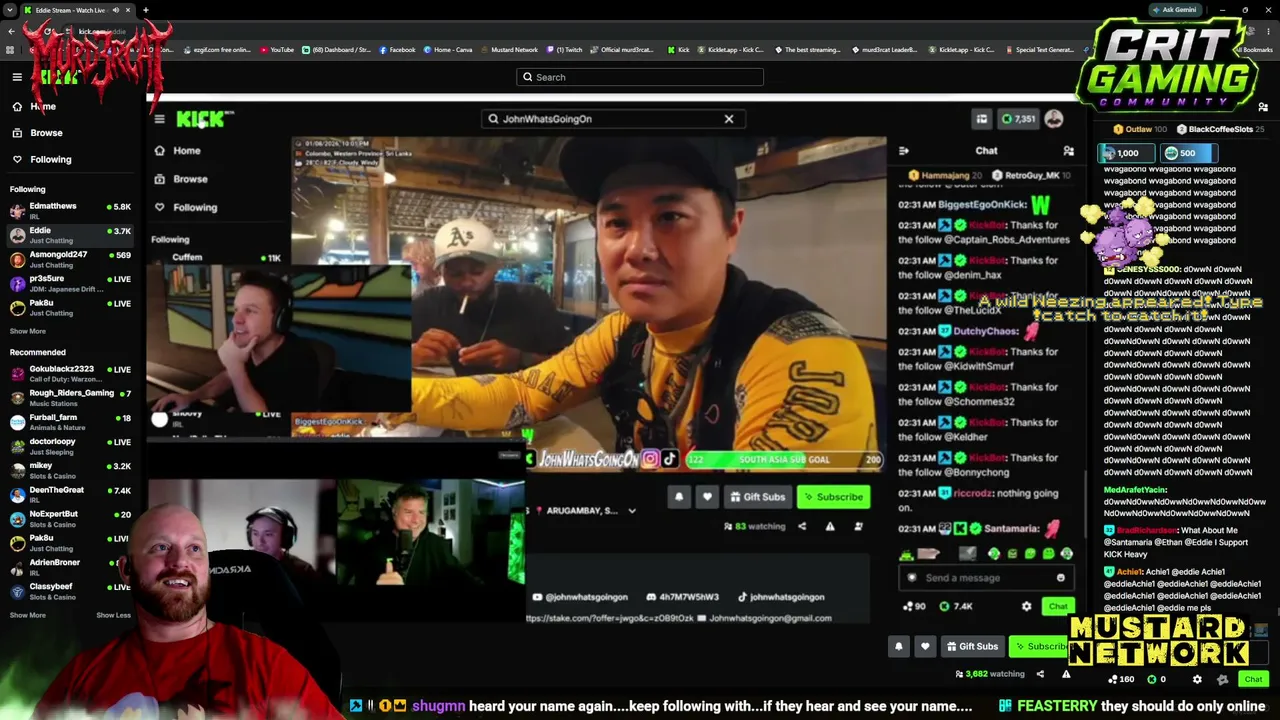The image size is (1280, 720).
Task: Open the settings gear in the outer chat footer
Action: pos(1197,680)
